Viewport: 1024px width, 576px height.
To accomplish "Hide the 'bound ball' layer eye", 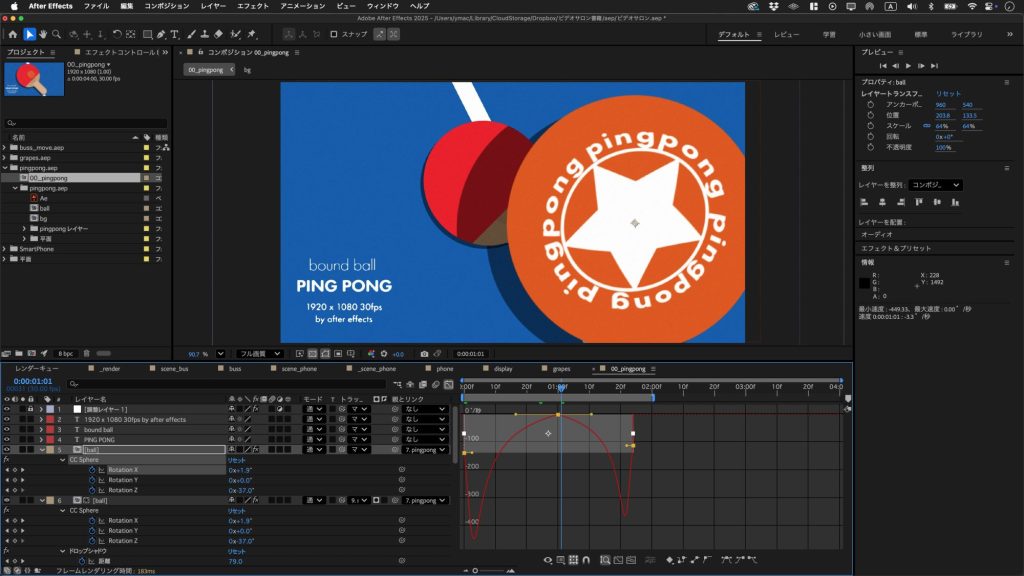I will pos(6,430).
